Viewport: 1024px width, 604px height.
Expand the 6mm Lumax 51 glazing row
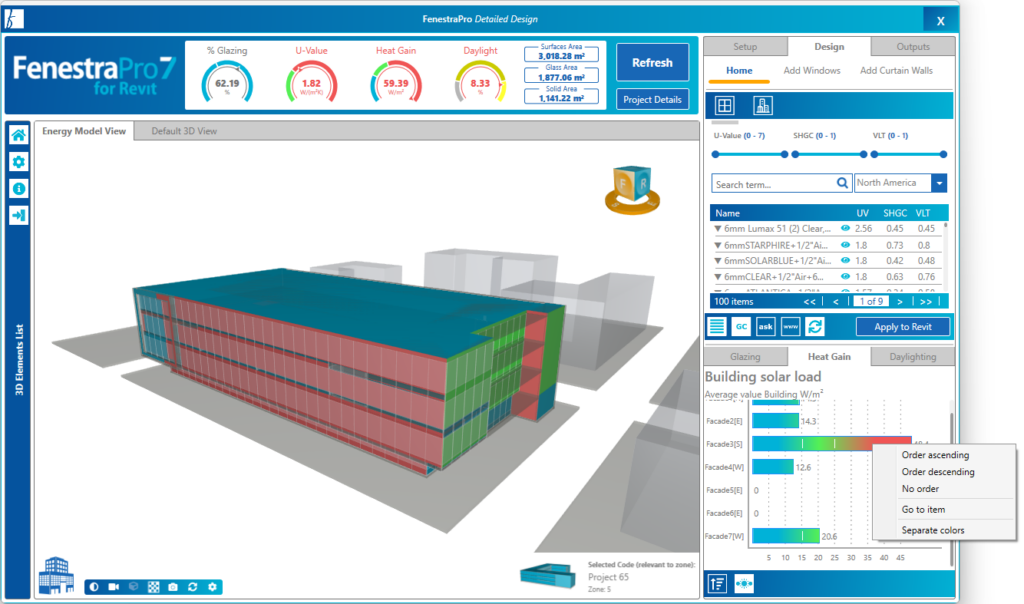(x=718, y=229)
